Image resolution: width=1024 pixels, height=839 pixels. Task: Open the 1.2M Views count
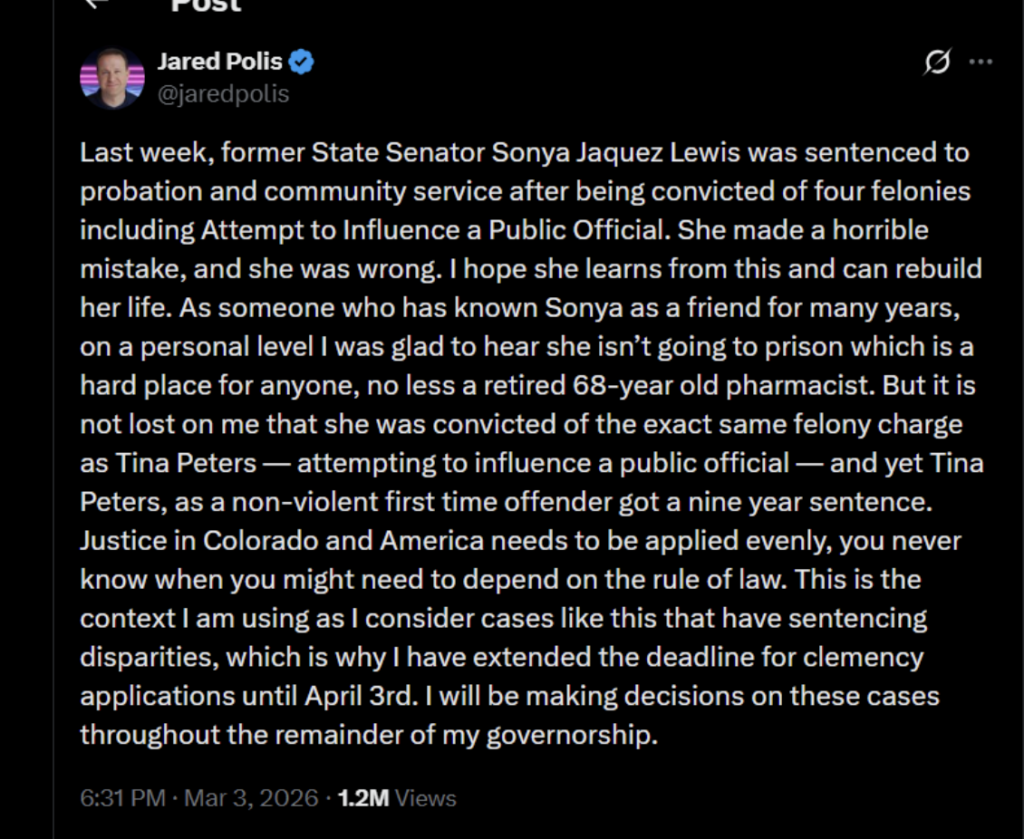[x=397, y=798]
